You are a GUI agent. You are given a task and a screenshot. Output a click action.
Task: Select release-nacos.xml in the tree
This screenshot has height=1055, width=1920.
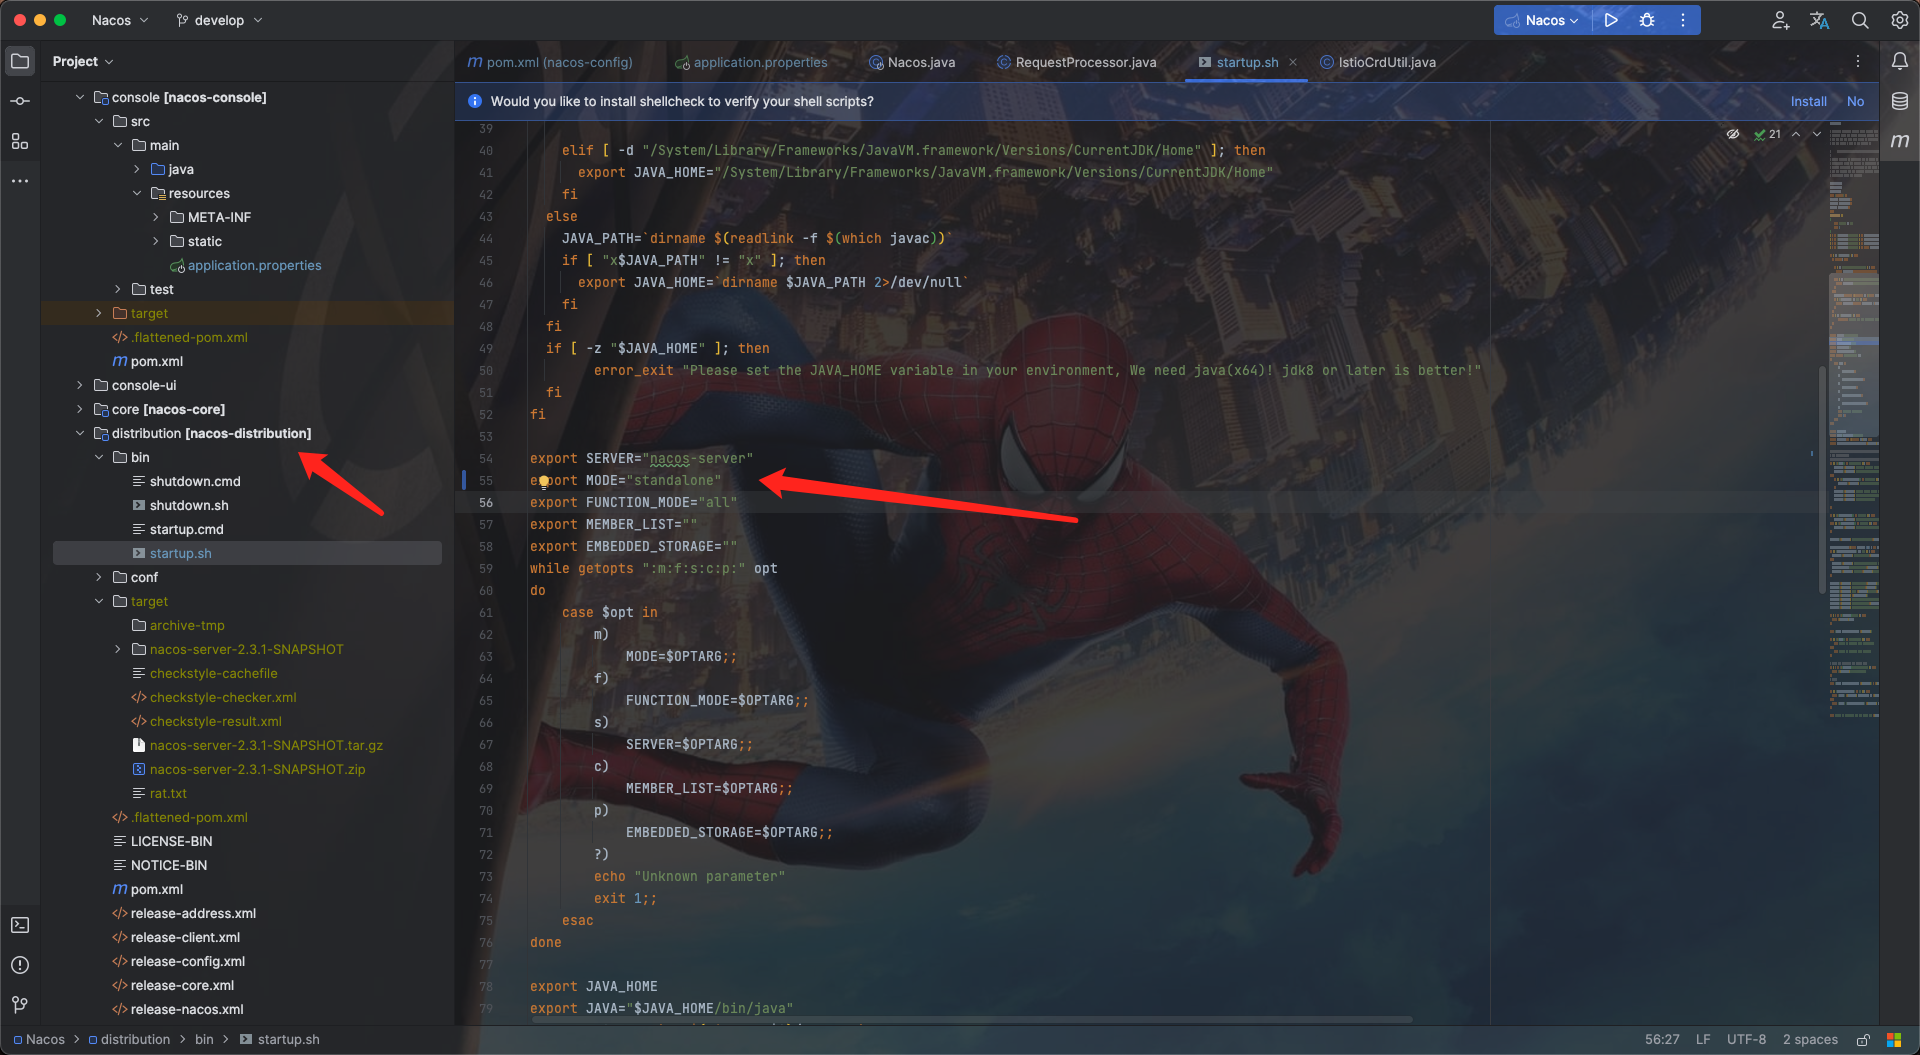(187, 1009)
